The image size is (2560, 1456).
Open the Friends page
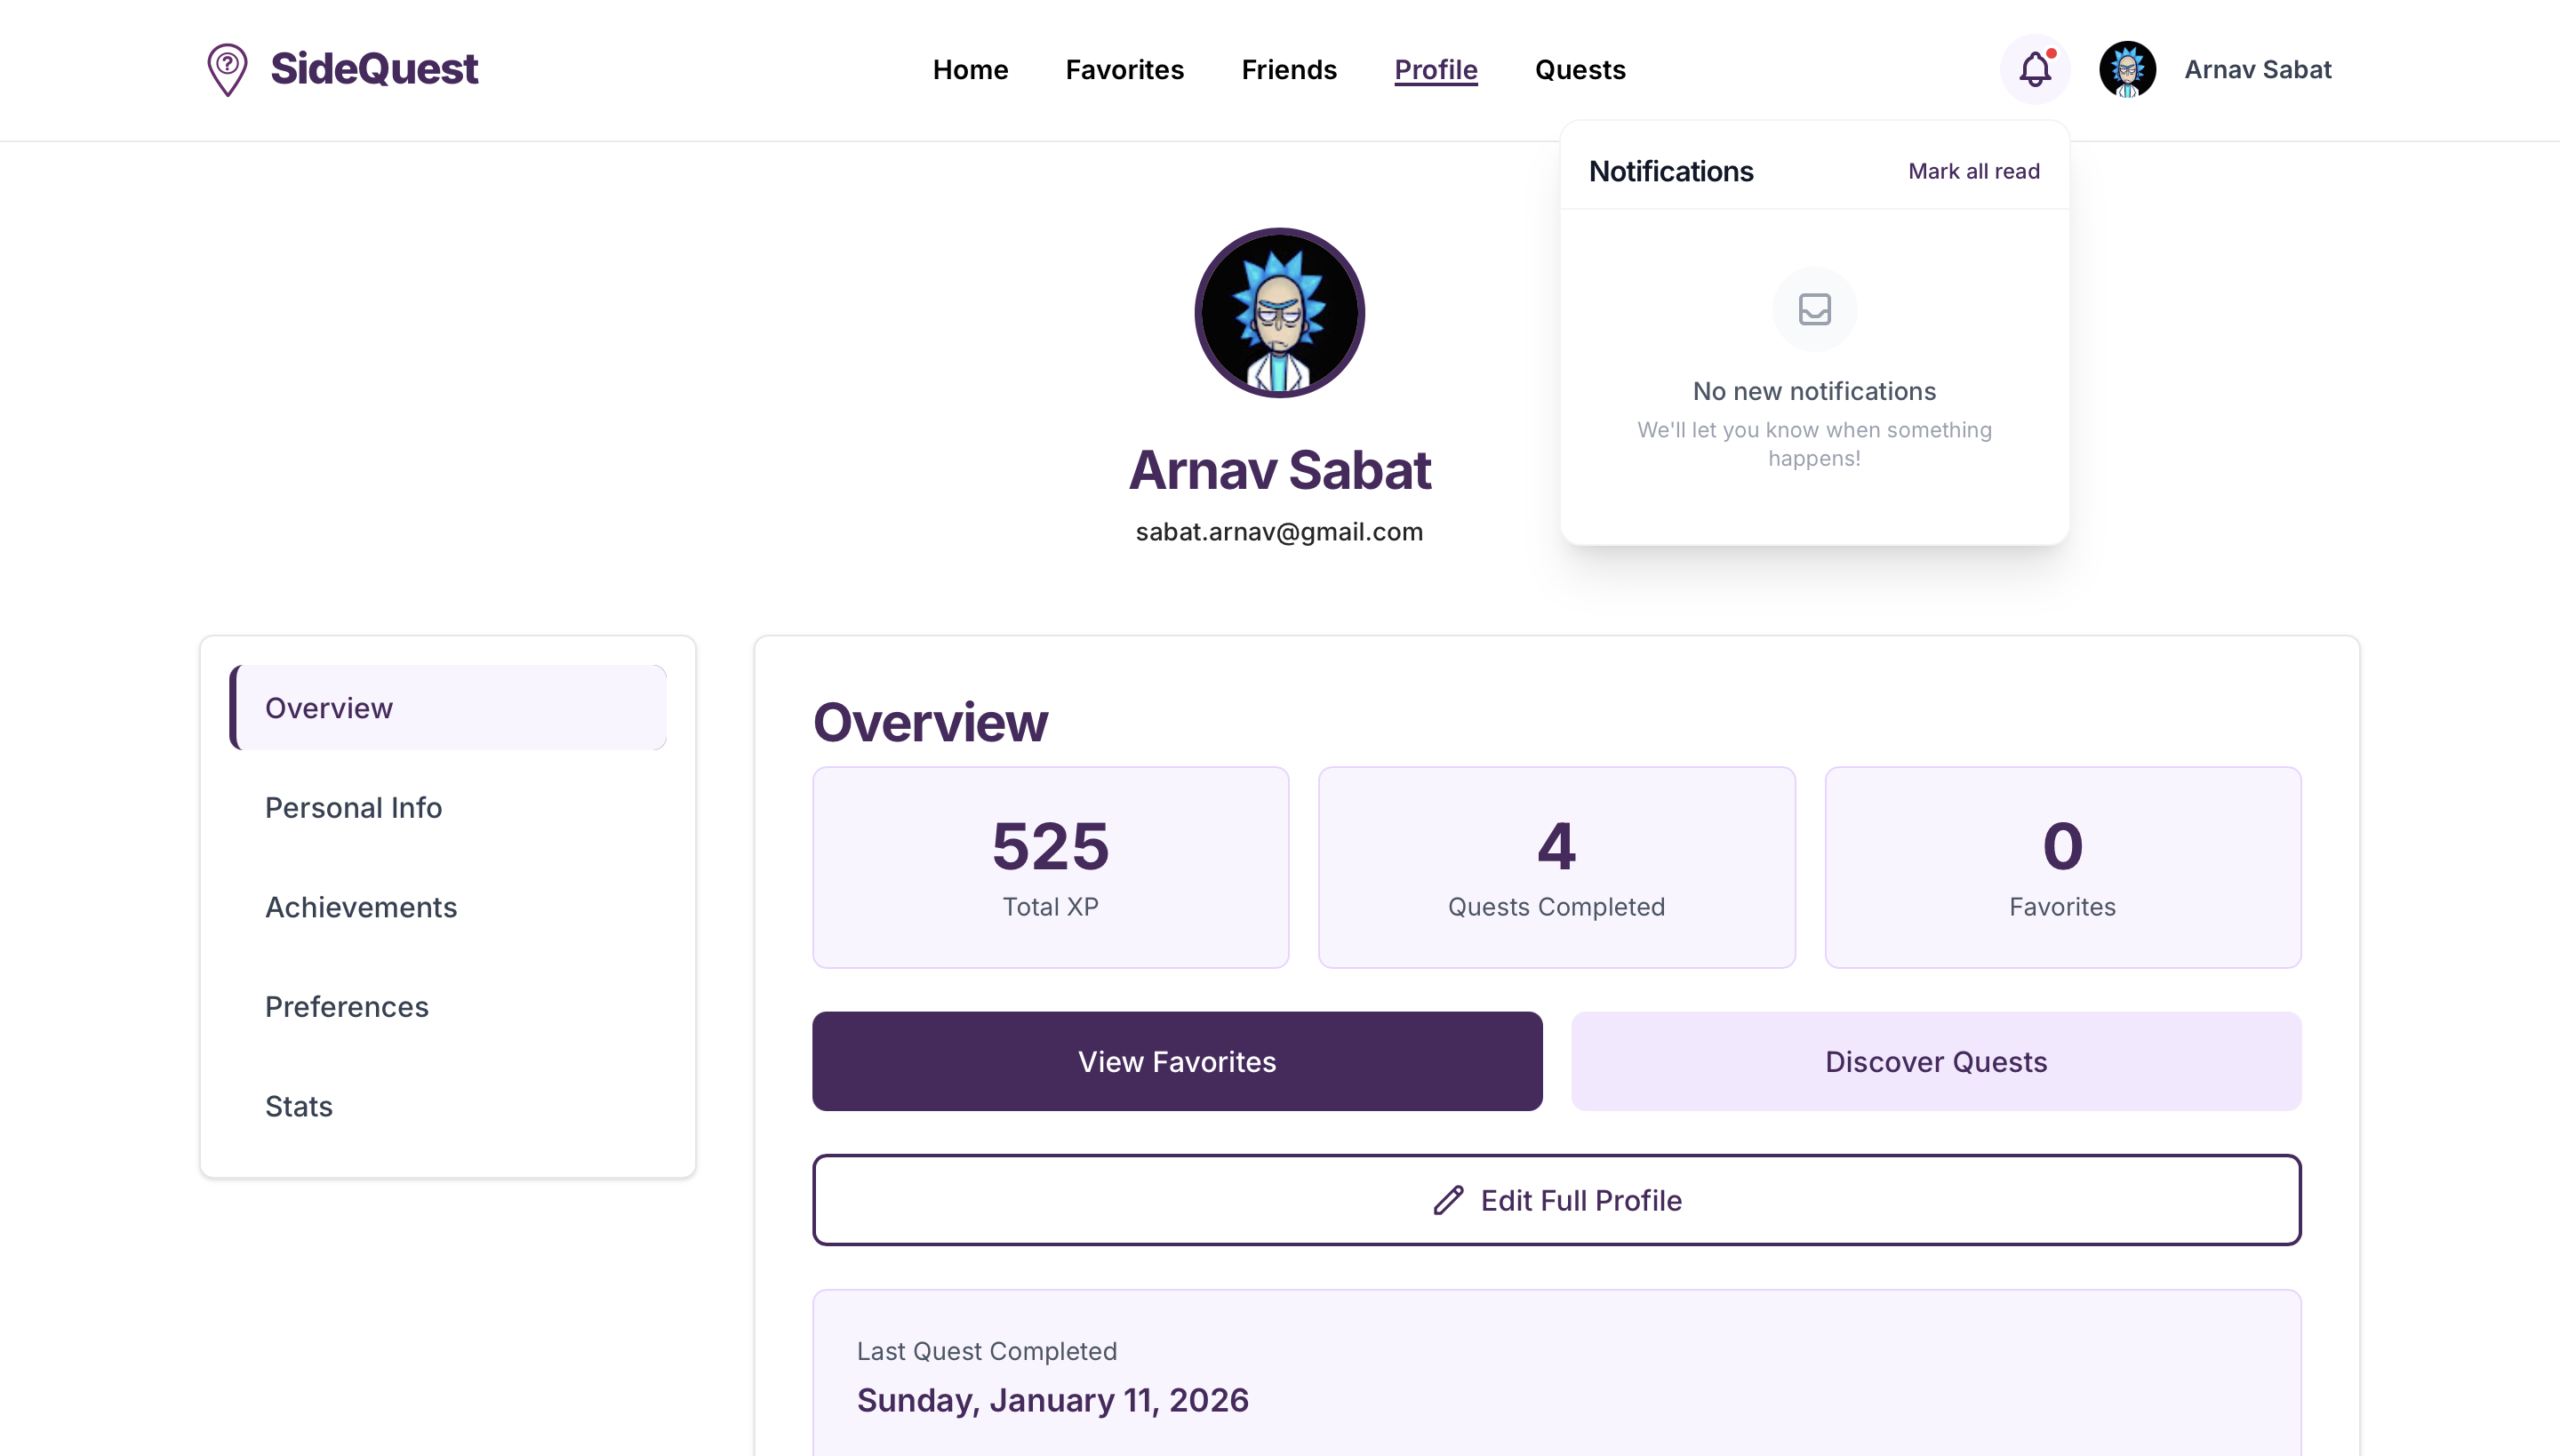coord(1288,69)
